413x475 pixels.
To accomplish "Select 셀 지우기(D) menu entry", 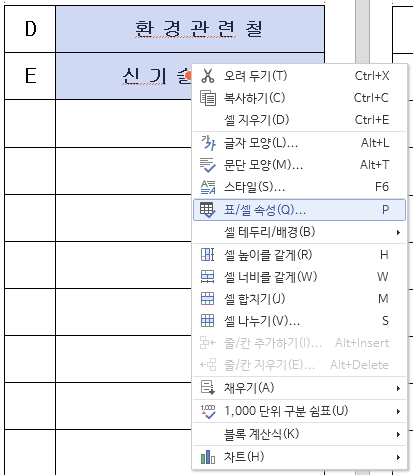I will (x=299, y=120).
